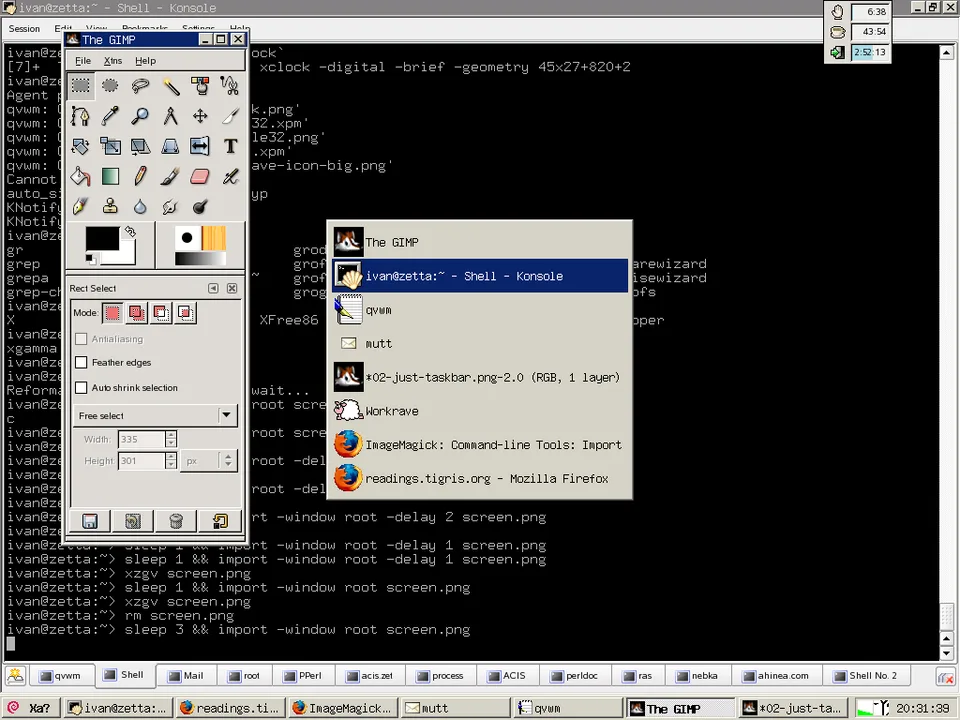Set selection mode to Replace
960x720 pixels.
(112, 313)
